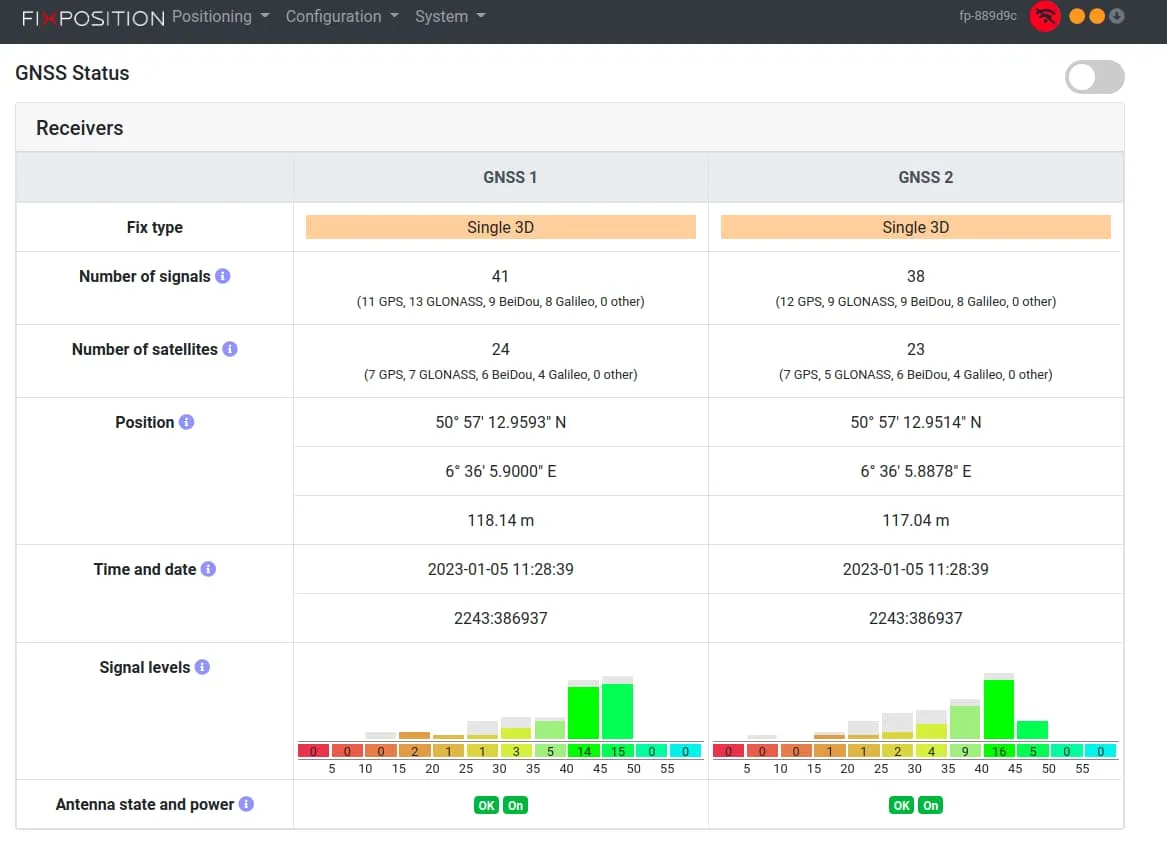Click the gray download arrow icon

[x=1117, y=17]
